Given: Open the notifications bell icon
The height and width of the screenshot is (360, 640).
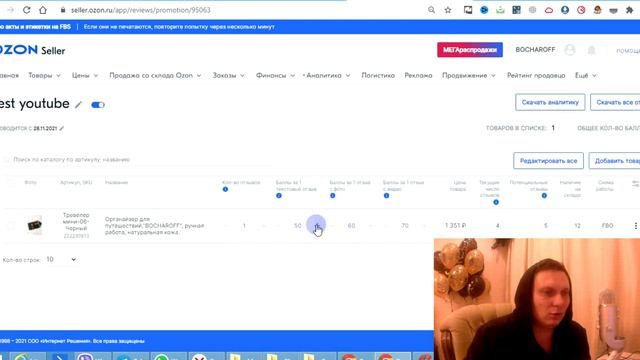Looking at the screenshot, I should tap(591, 50).
